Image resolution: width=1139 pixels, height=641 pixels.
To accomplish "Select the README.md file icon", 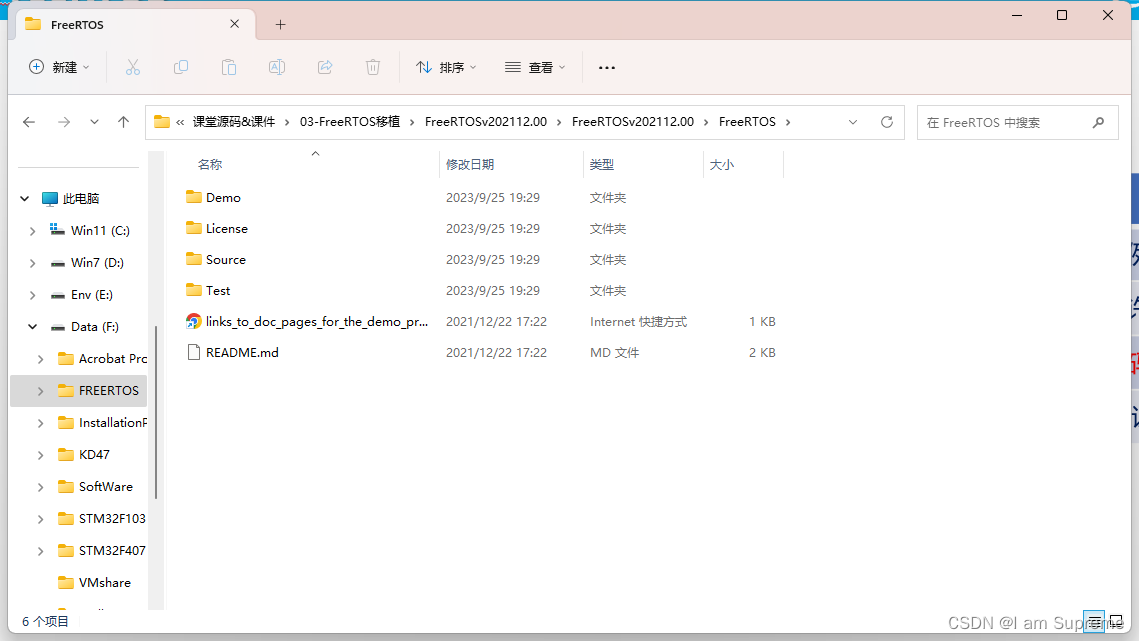I will point(193,352).
